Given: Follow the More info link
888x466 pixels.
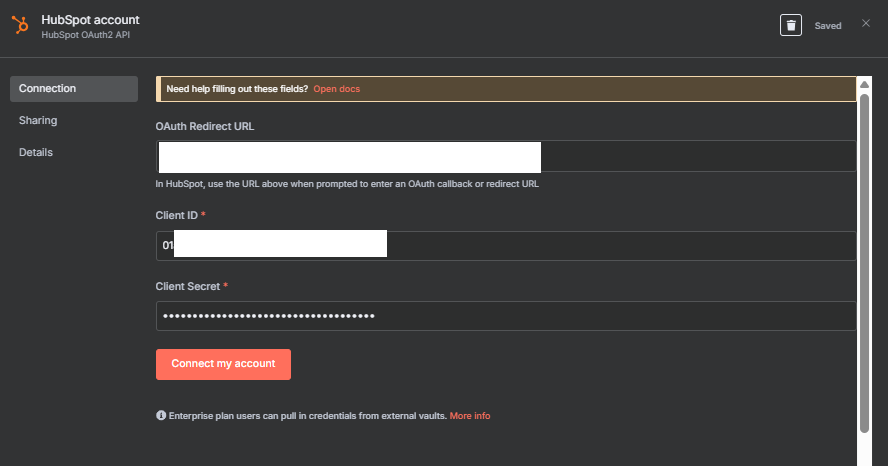Looking at the screenshot, I should (469, 416).
